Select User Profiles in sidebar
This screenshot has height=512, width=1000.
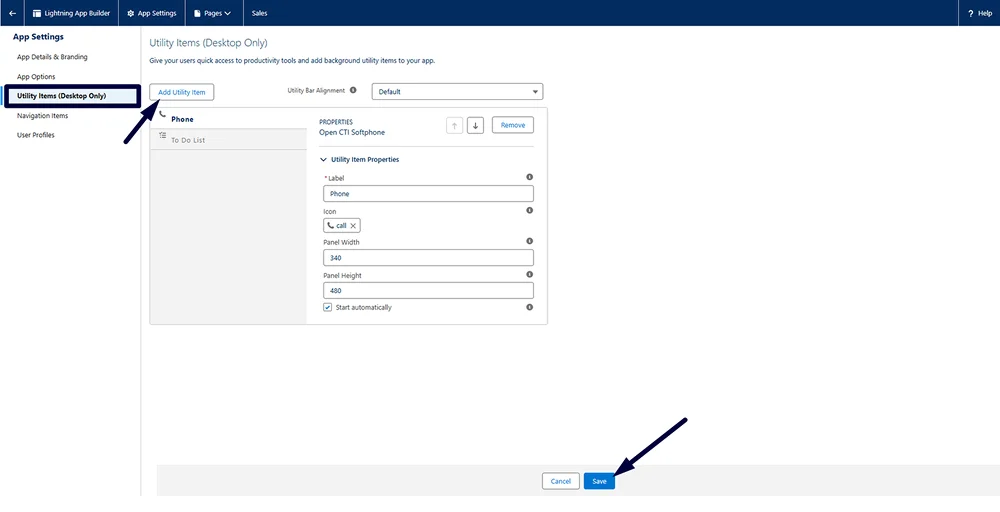tap(36, 135)
